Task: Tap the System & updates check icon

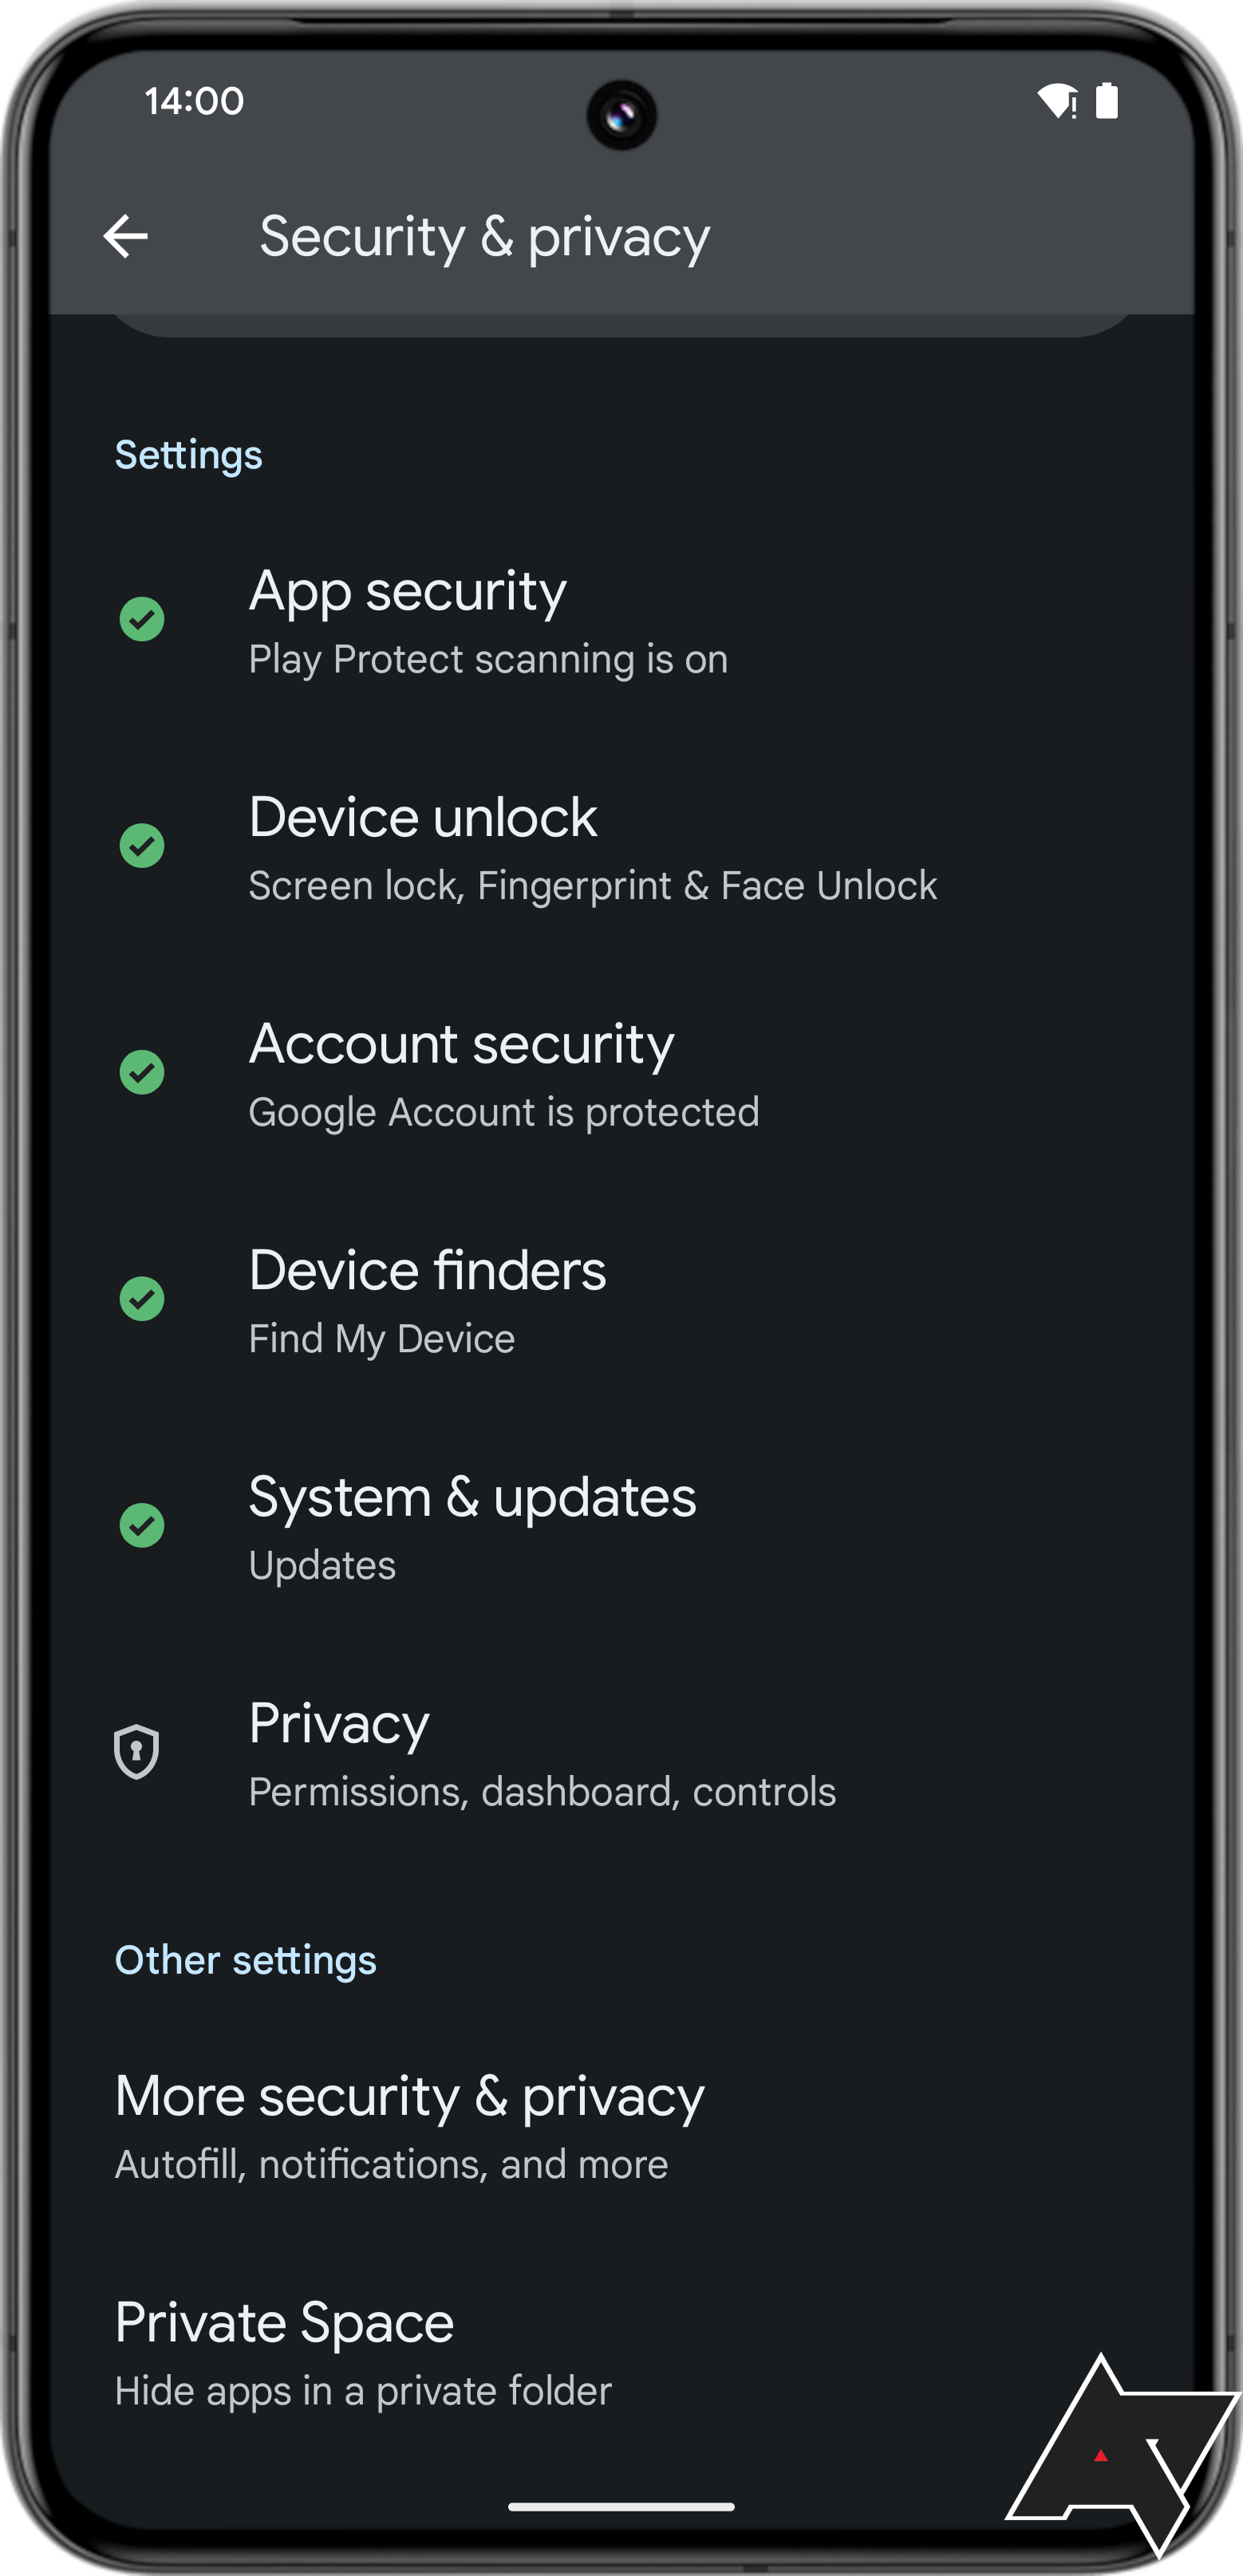Action: [x=142, y=1526]
